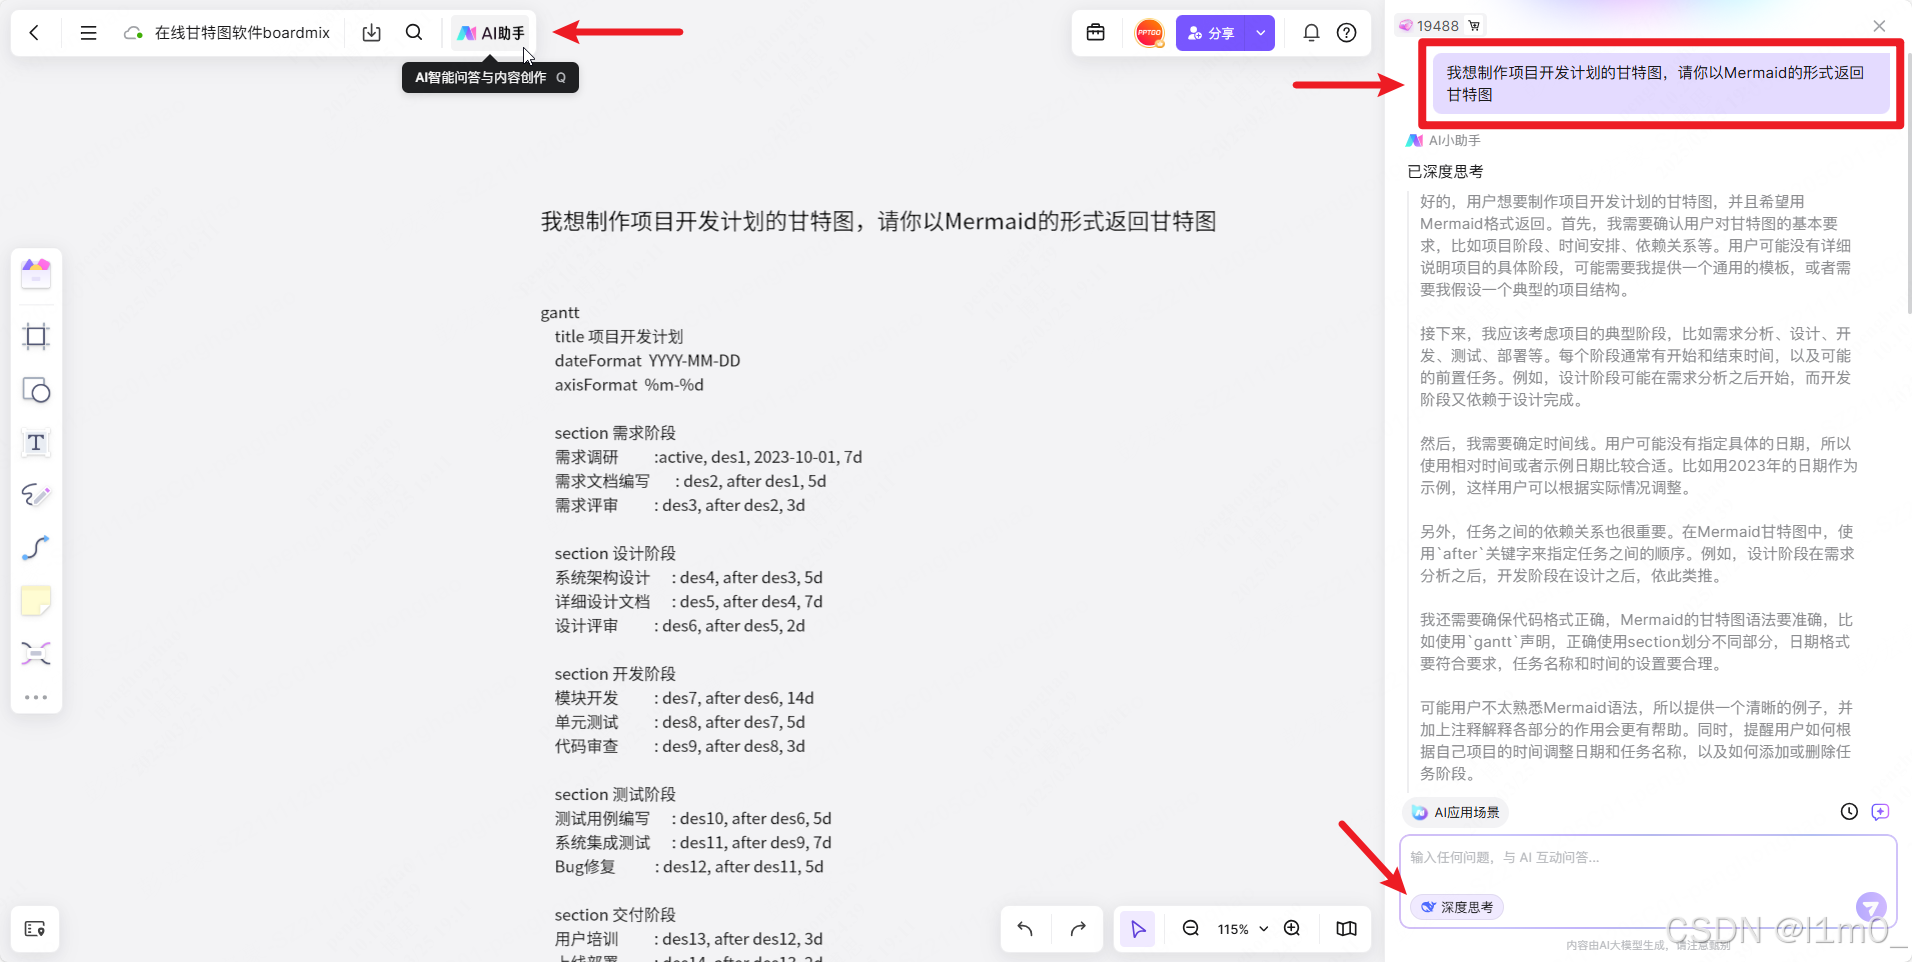The width and height of the screenshot is (1912, 962).
Task: Click the file title 在线甘特图软件boardmix
Action: 242,33
